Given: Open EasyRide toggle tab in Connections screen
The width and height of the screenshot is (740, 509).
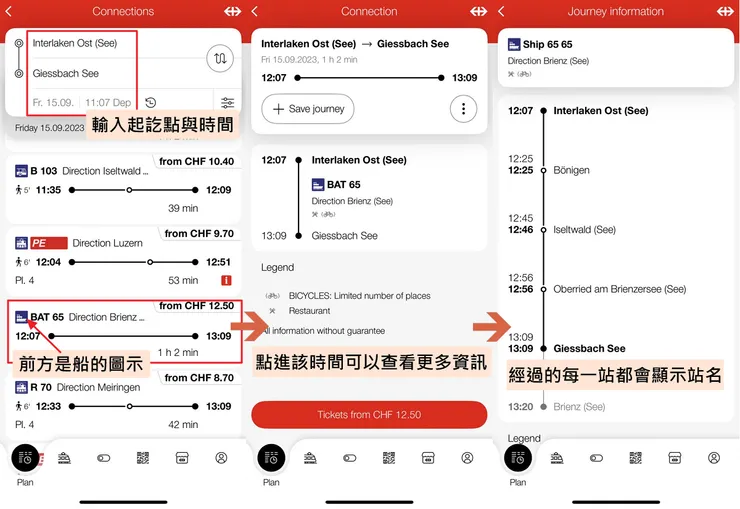Looking at the screenshot, I should click(103, 458).
